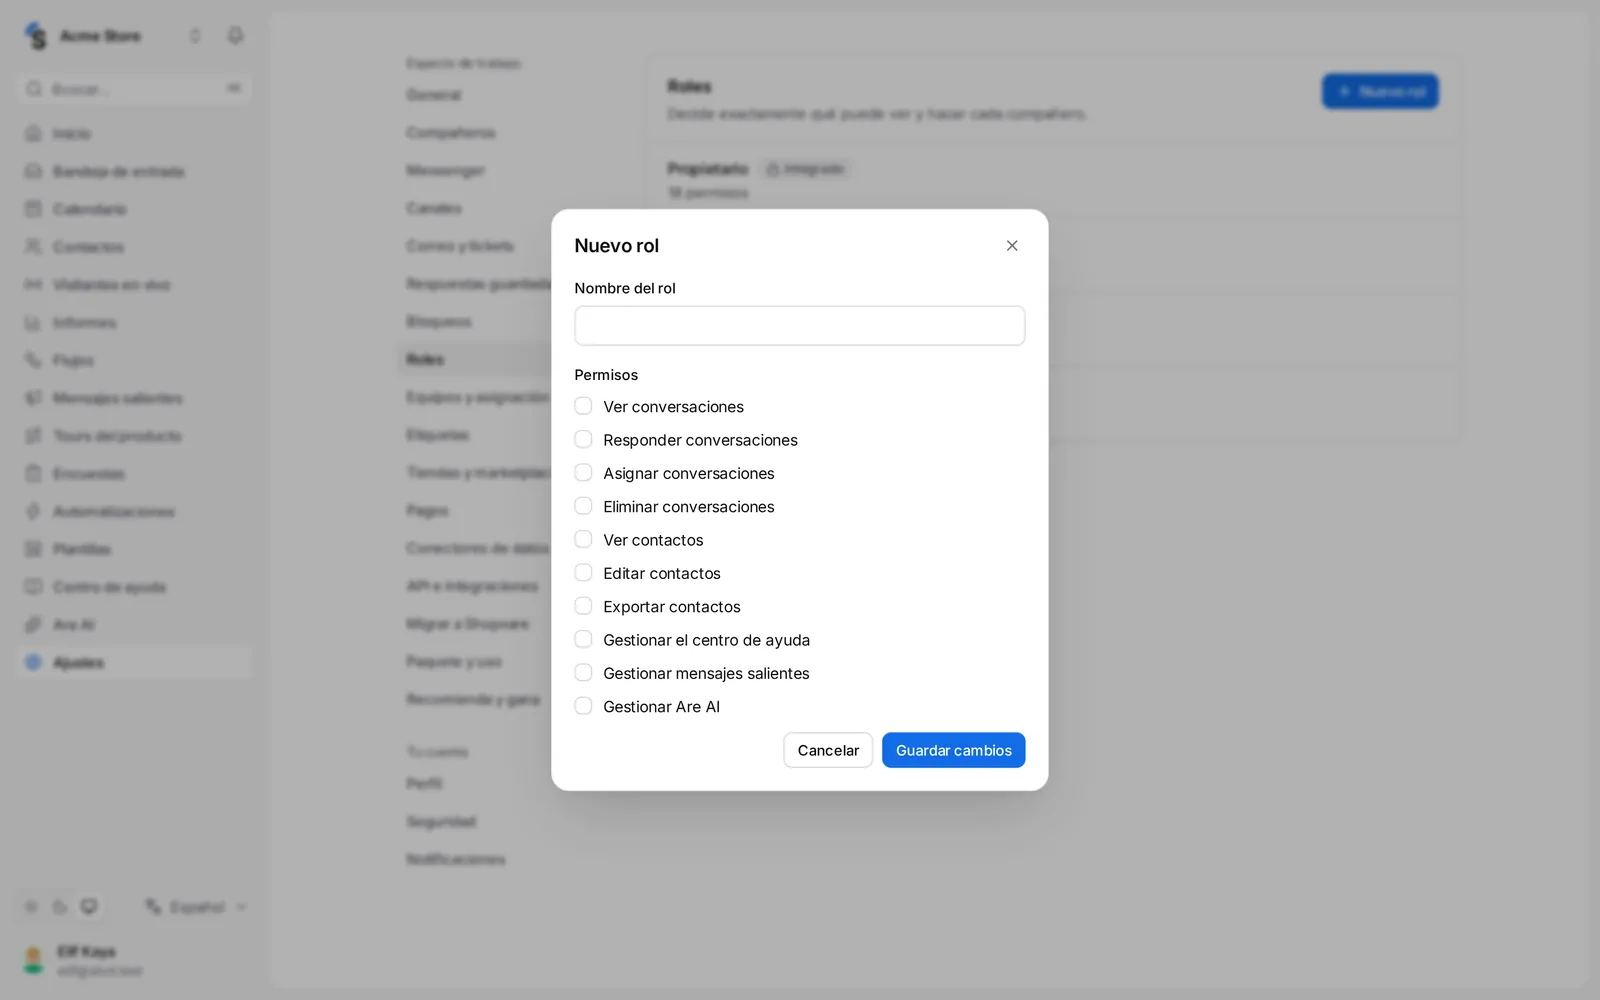Open the Español language dropdown
1600x1000 pixels.
196,907
